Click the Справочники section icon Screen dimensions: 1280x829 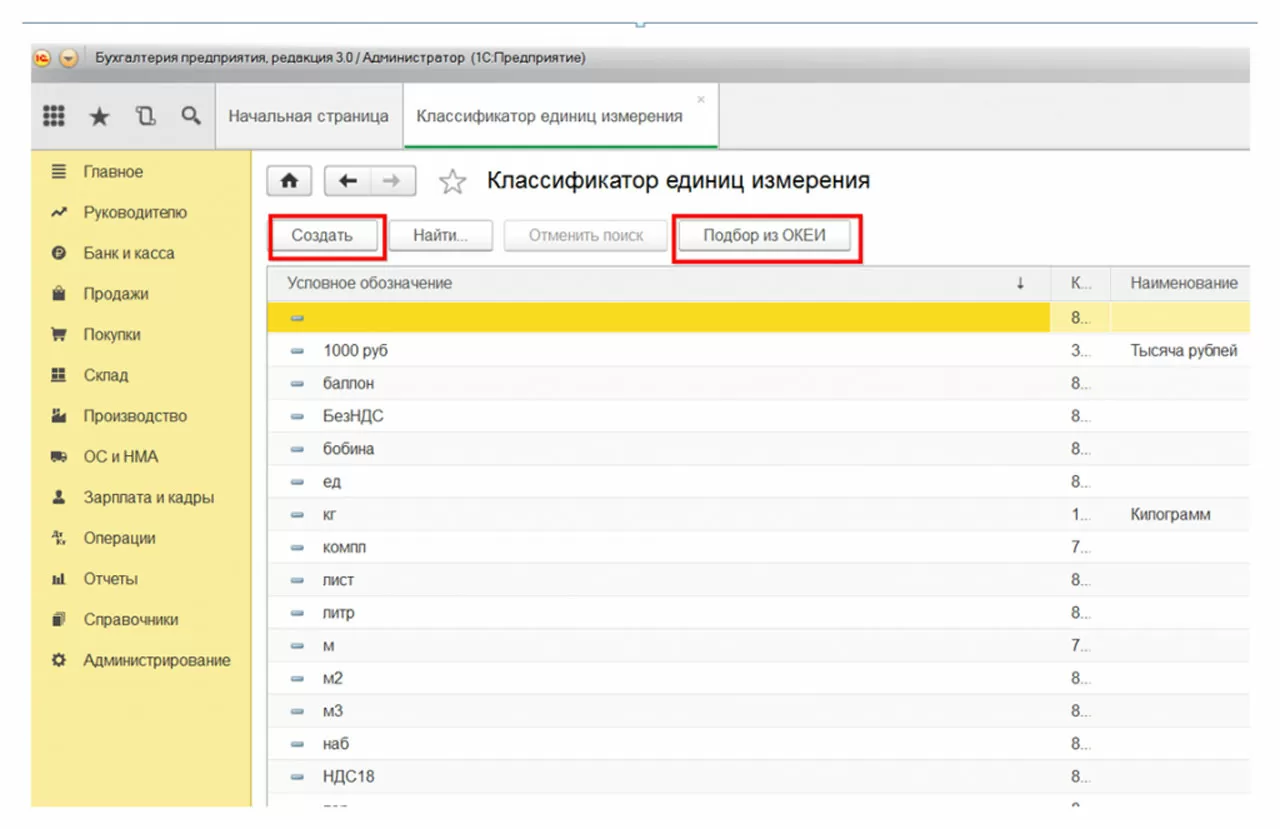[x=59, y=620]
